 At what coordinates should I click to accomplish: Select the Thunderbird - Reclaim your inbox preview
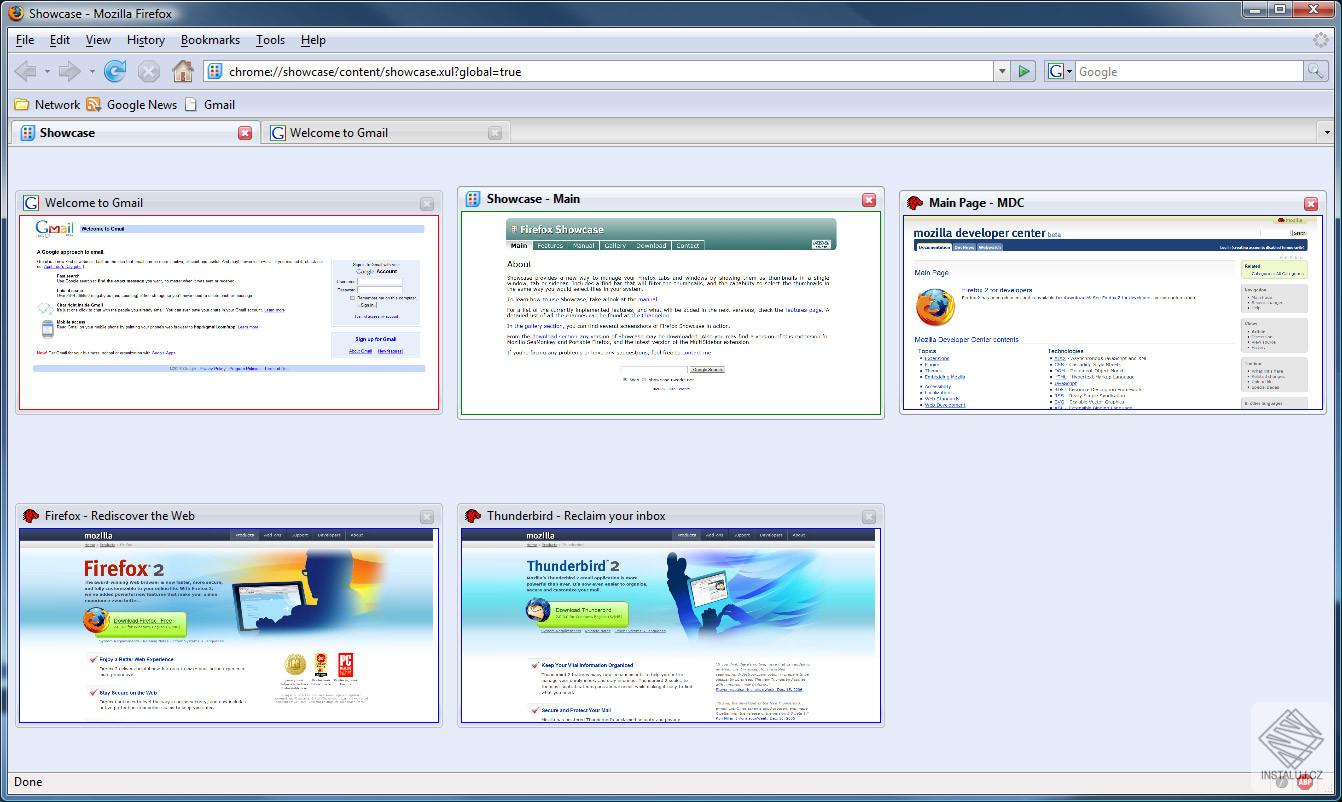click(671, 625)
